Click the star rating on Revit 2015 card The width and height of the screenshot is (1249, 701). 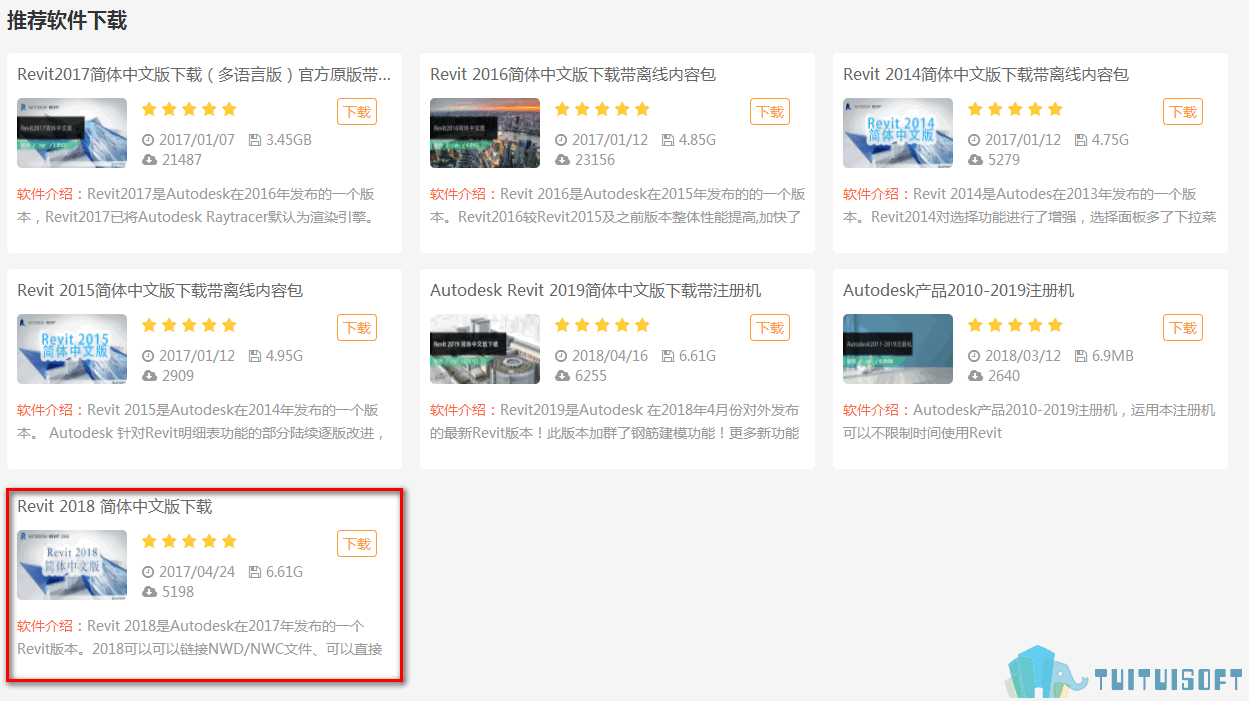(x=190, y=325)
